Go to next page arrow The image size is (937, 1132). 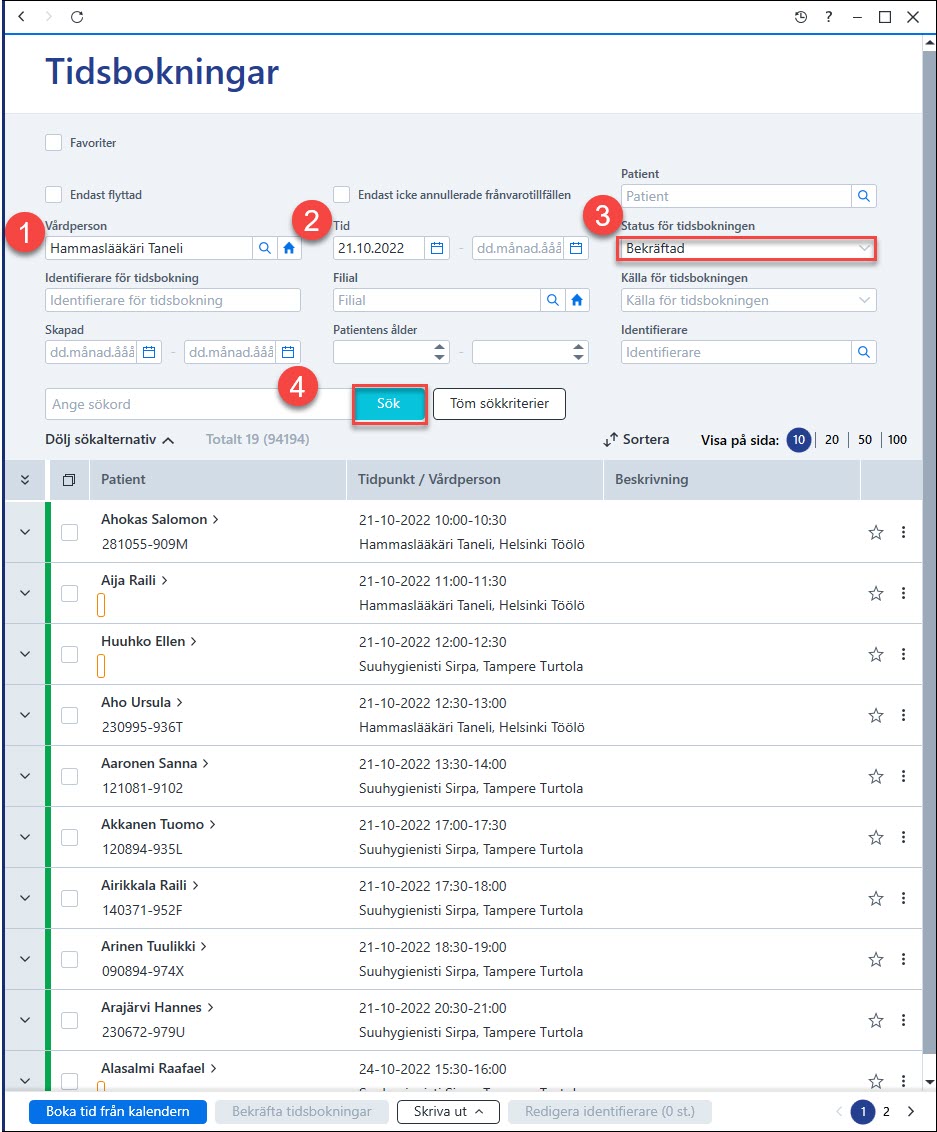[911, 1112]
